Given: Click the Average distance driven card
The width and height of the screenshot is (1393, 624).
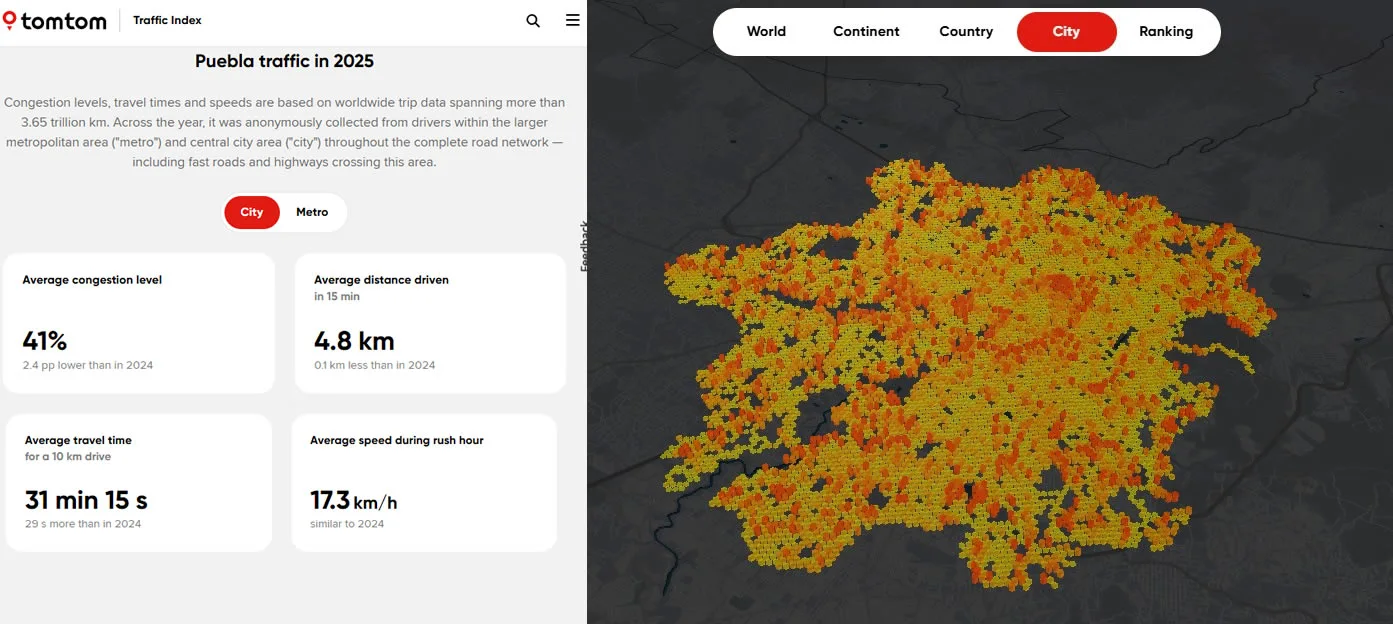Looking at the screenshot, I should pos(430,323).
